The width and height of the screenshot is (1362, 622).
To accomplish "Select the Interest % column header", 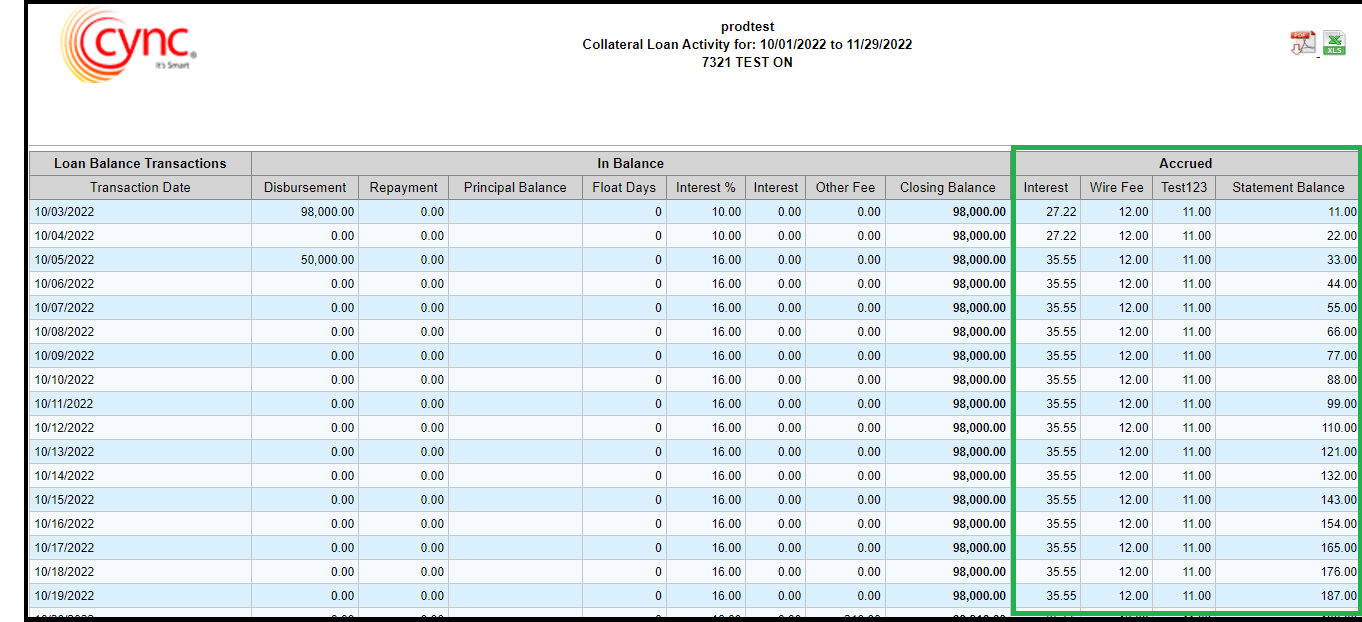I will point(705,187).
